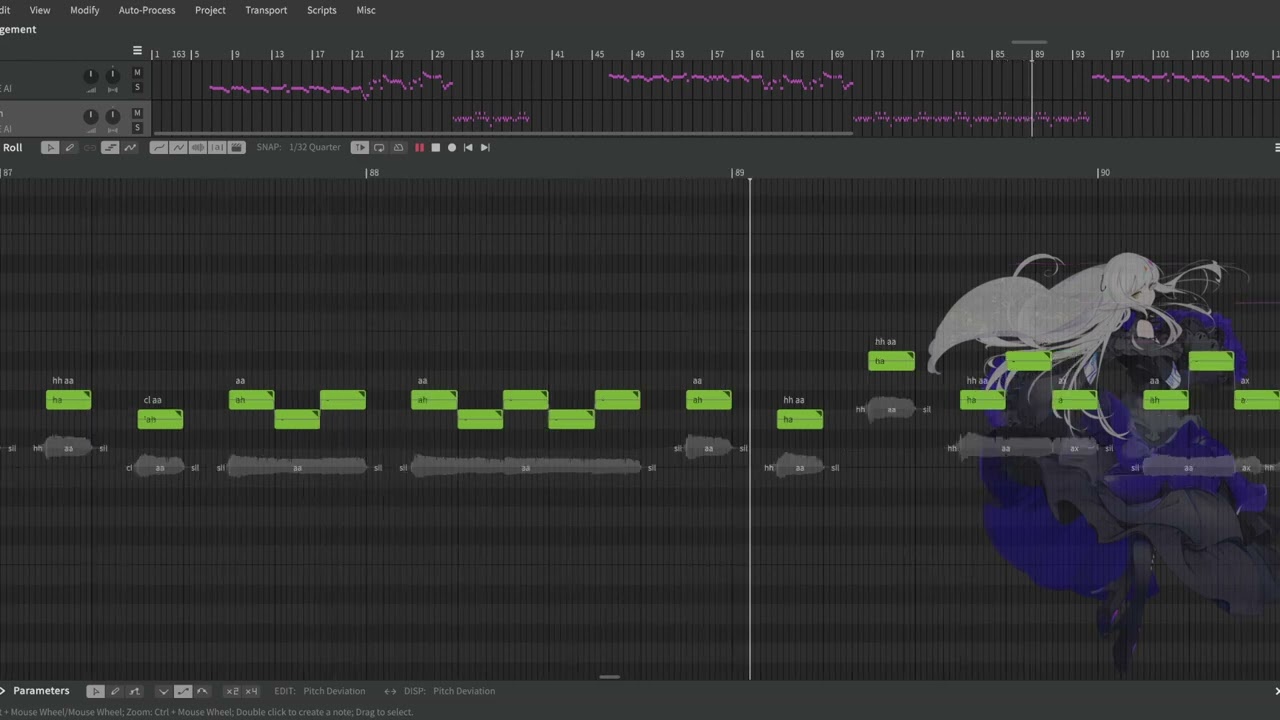The image size is (1280, 720).
Task: Solo the first track
Action: 137,88
